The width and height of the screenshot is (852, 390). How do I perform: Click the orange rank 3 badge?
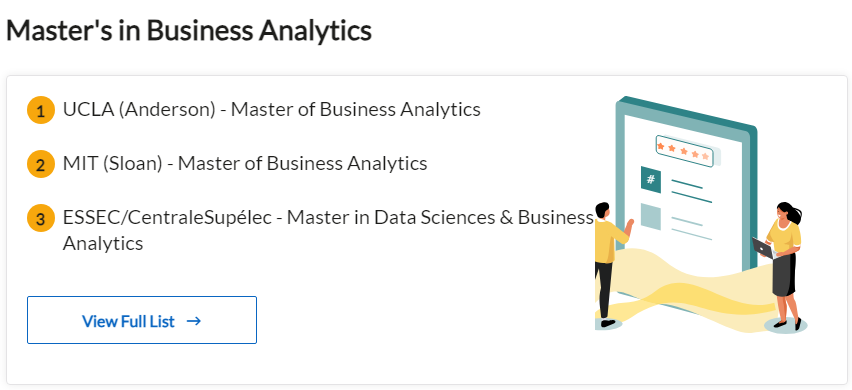(x=41, y=218)
